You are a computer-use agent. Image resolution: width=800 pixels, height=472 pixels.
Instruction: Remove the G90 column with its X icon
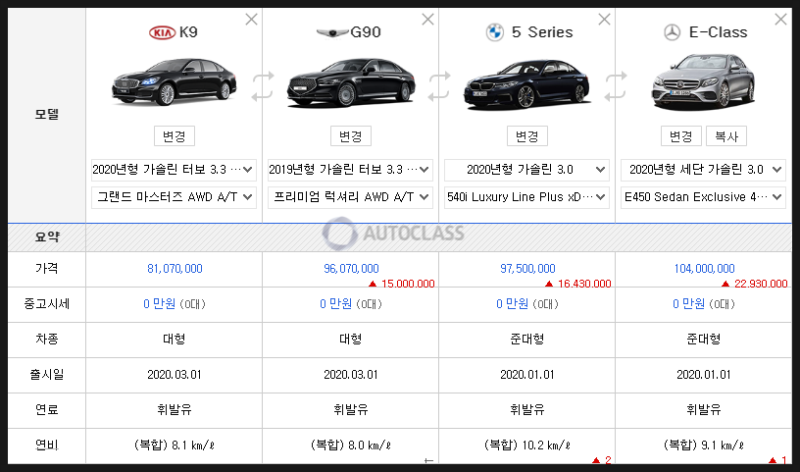coord(428,19)
